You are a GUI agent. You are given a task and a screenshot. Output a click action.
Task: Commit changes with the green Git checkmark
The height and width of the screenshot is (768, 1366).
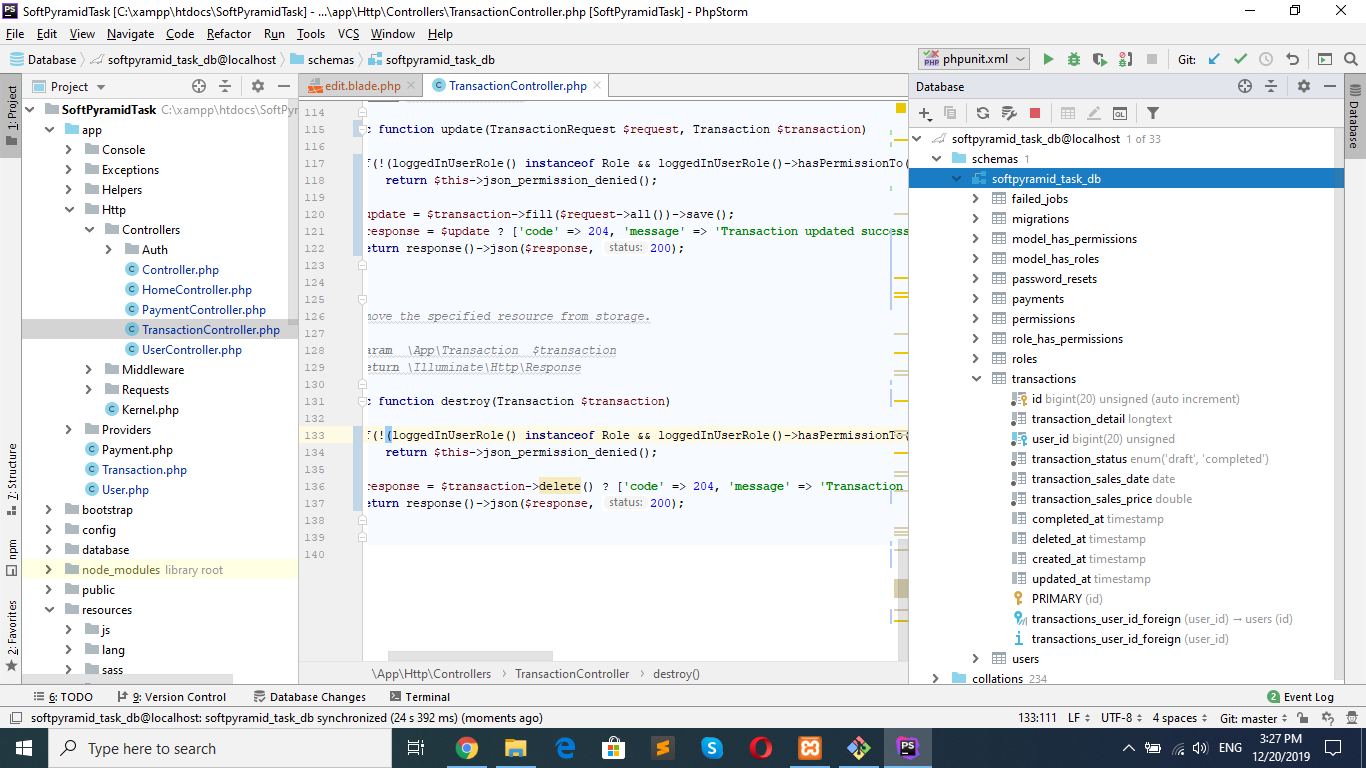click(x=1240, y=59)
